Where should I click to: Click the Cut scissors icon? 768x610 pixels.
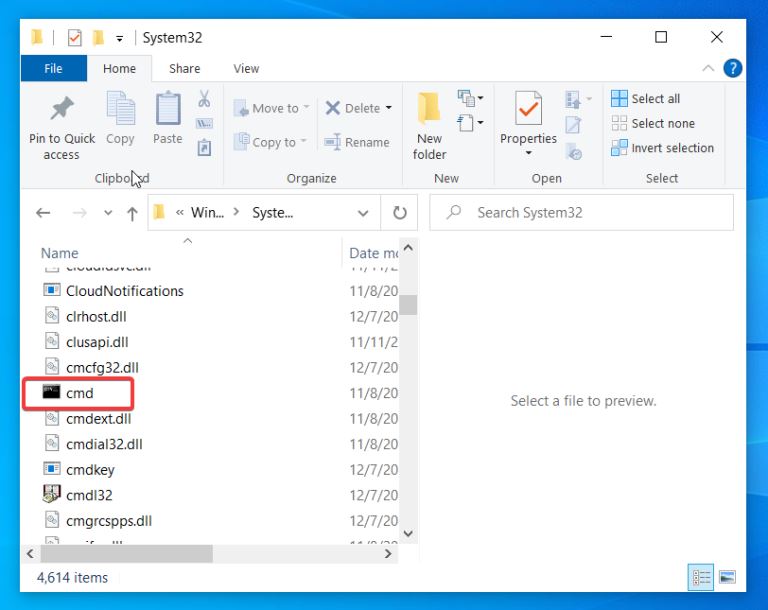(204, 98)
